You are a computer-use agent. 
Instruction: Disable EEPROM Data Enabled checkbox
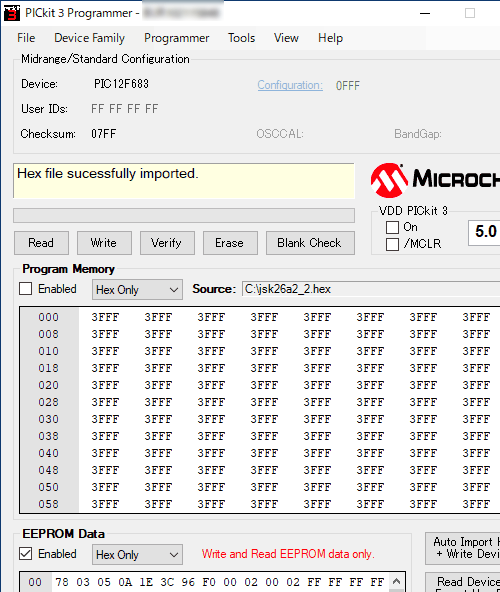coord(26,554)
